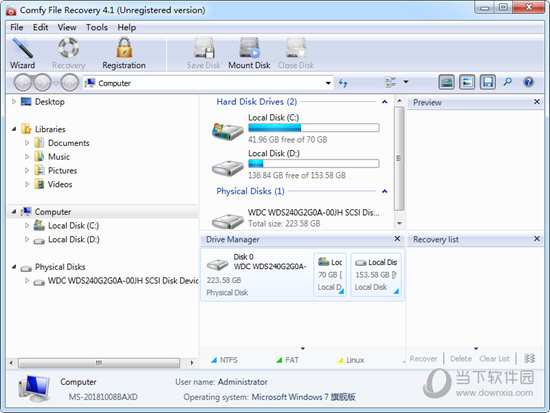Image resolution: width=550 pixels, height=413 pixels.
Task: Open the Tools menu
Action: coord(97,27)
